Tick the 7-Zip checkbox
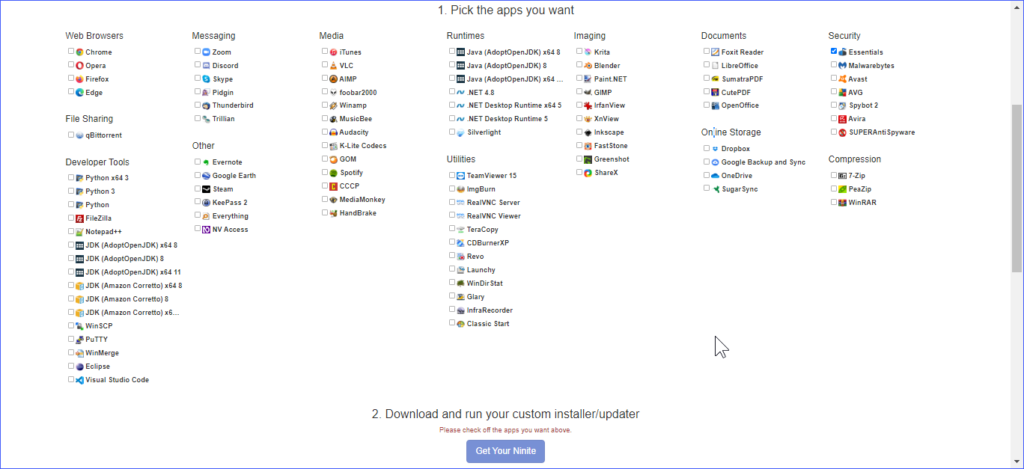Viewport: 1024px width, 469px height. tap(834, 175)
